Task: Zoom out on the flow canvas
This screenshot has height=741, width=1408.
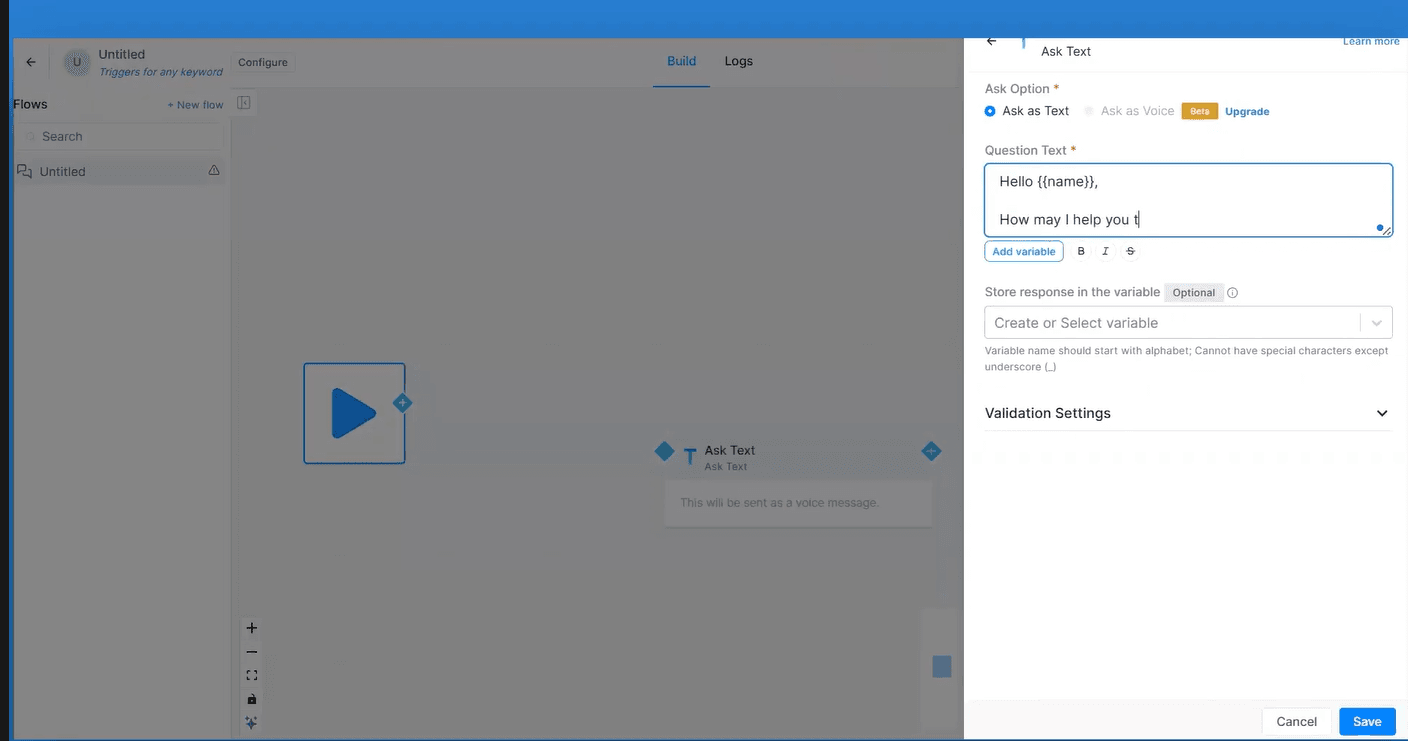Action: tap(252, 652)
